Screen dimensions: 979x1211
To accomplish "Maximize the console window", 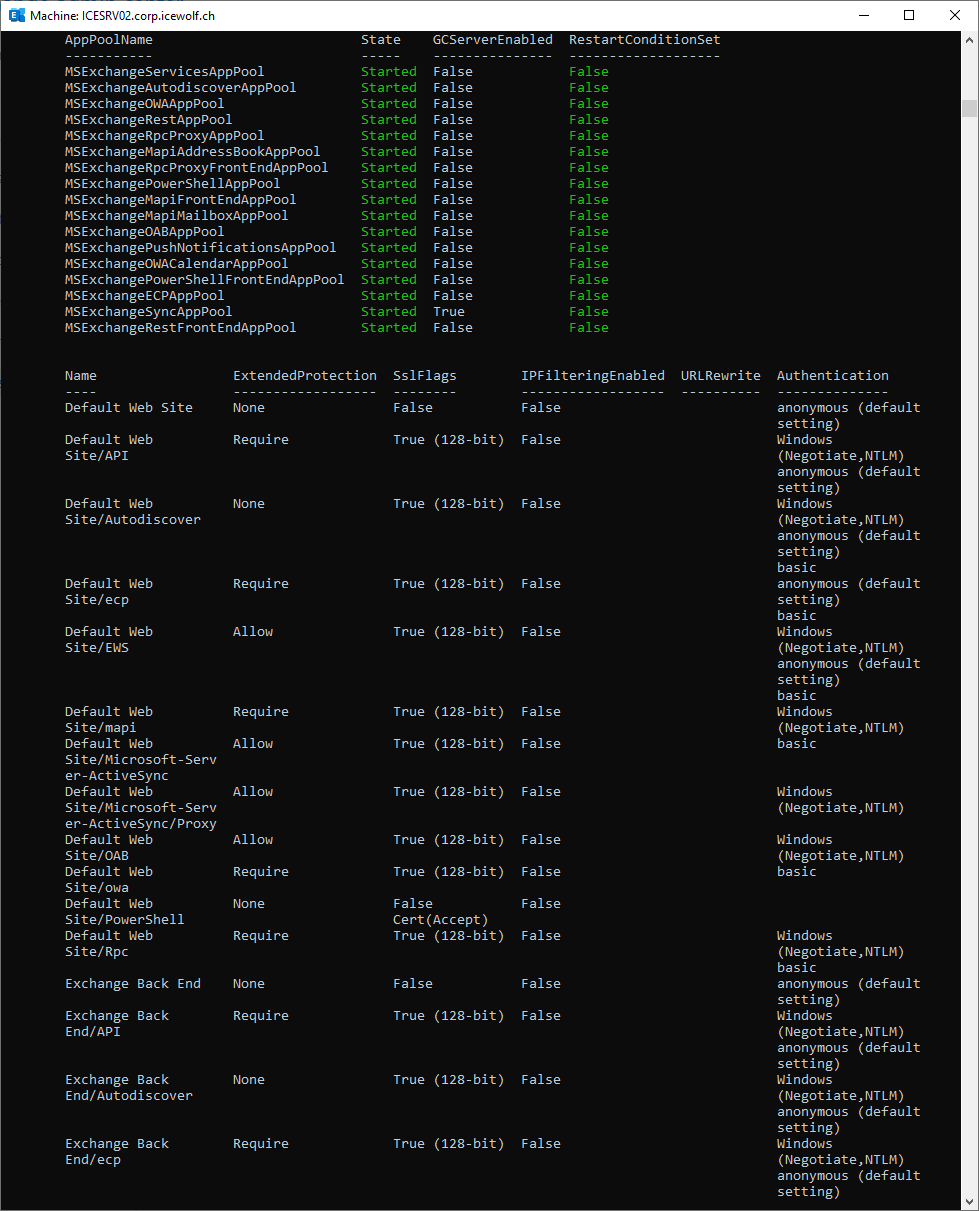I will click(908, 15).
